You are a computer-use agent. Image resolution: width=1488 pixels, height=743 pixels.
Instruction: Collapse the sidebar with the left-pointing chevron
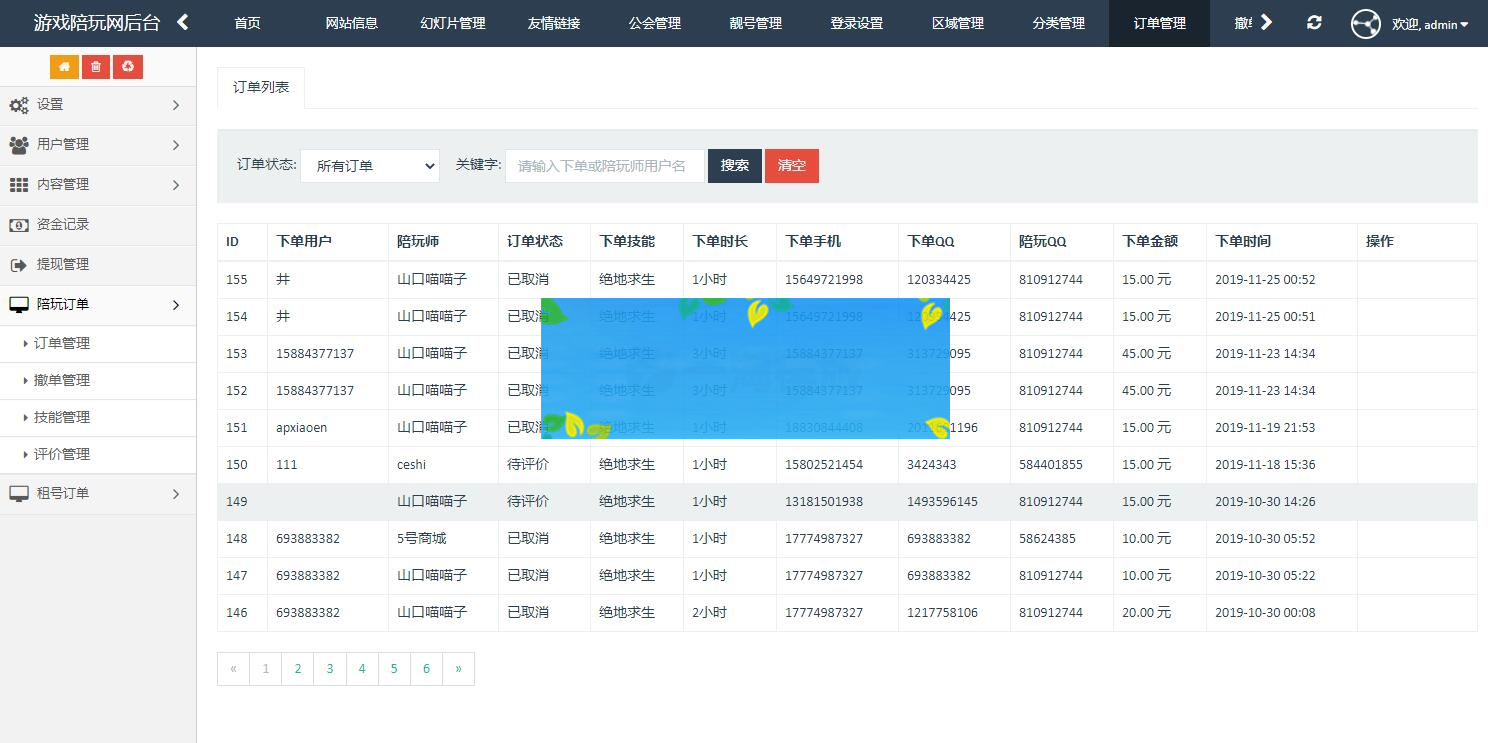[182, 20]
